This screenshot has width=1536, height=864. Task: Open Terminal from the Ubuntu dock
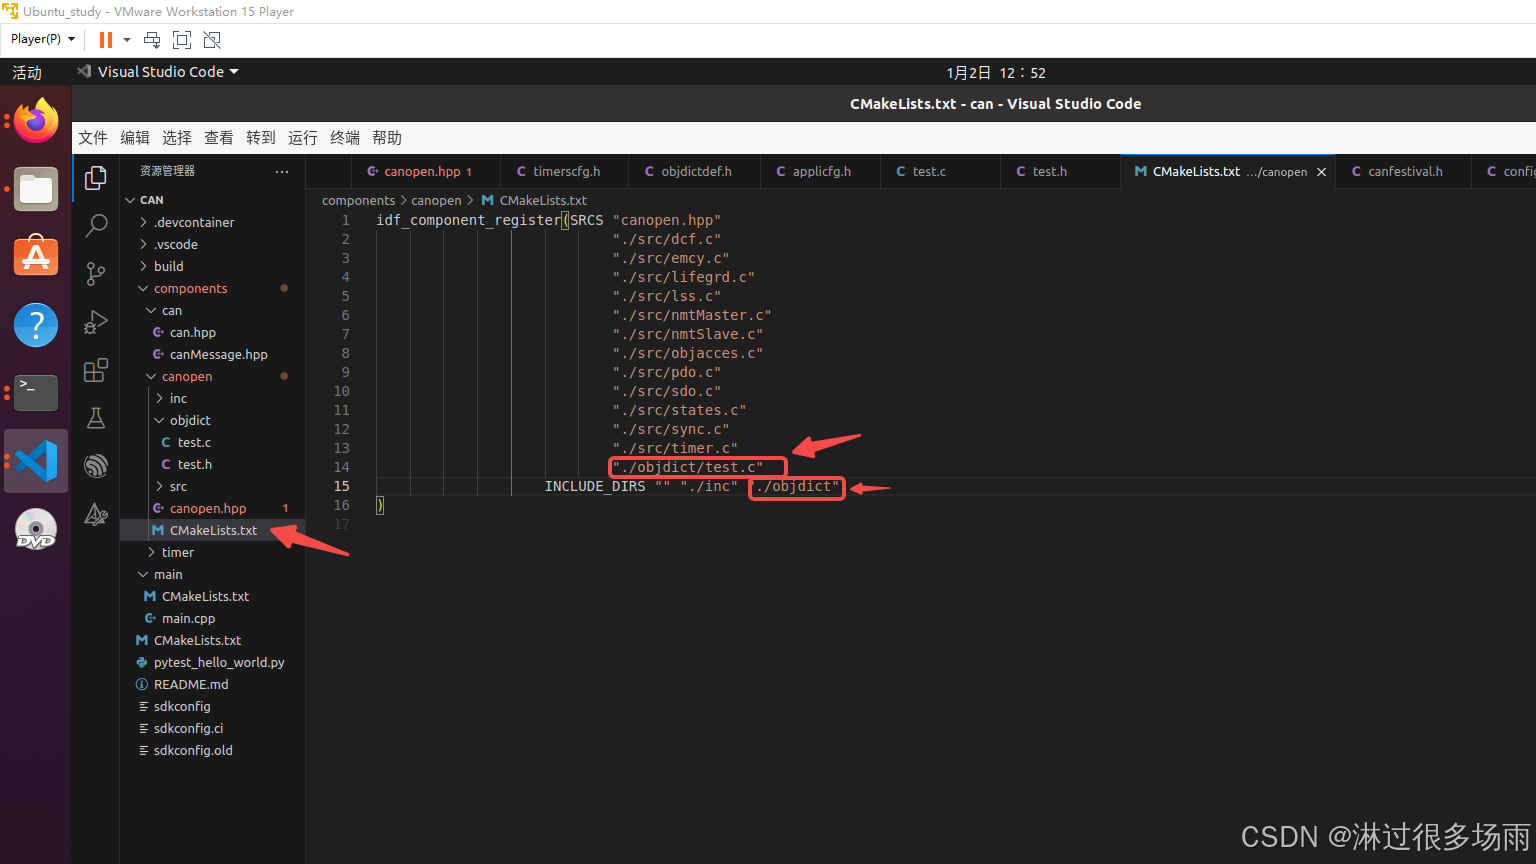pos(36,393)
